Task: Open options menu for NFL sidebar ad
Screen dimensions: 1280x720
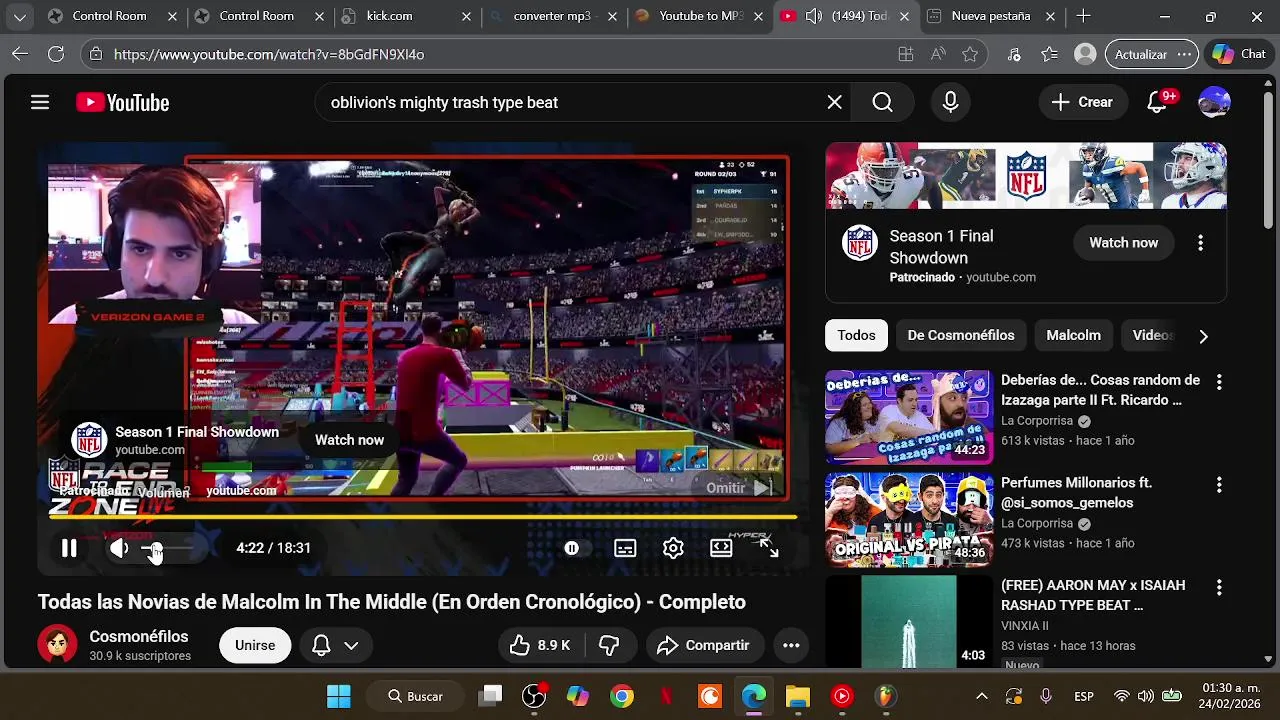Action: [x=1200, y=243]
